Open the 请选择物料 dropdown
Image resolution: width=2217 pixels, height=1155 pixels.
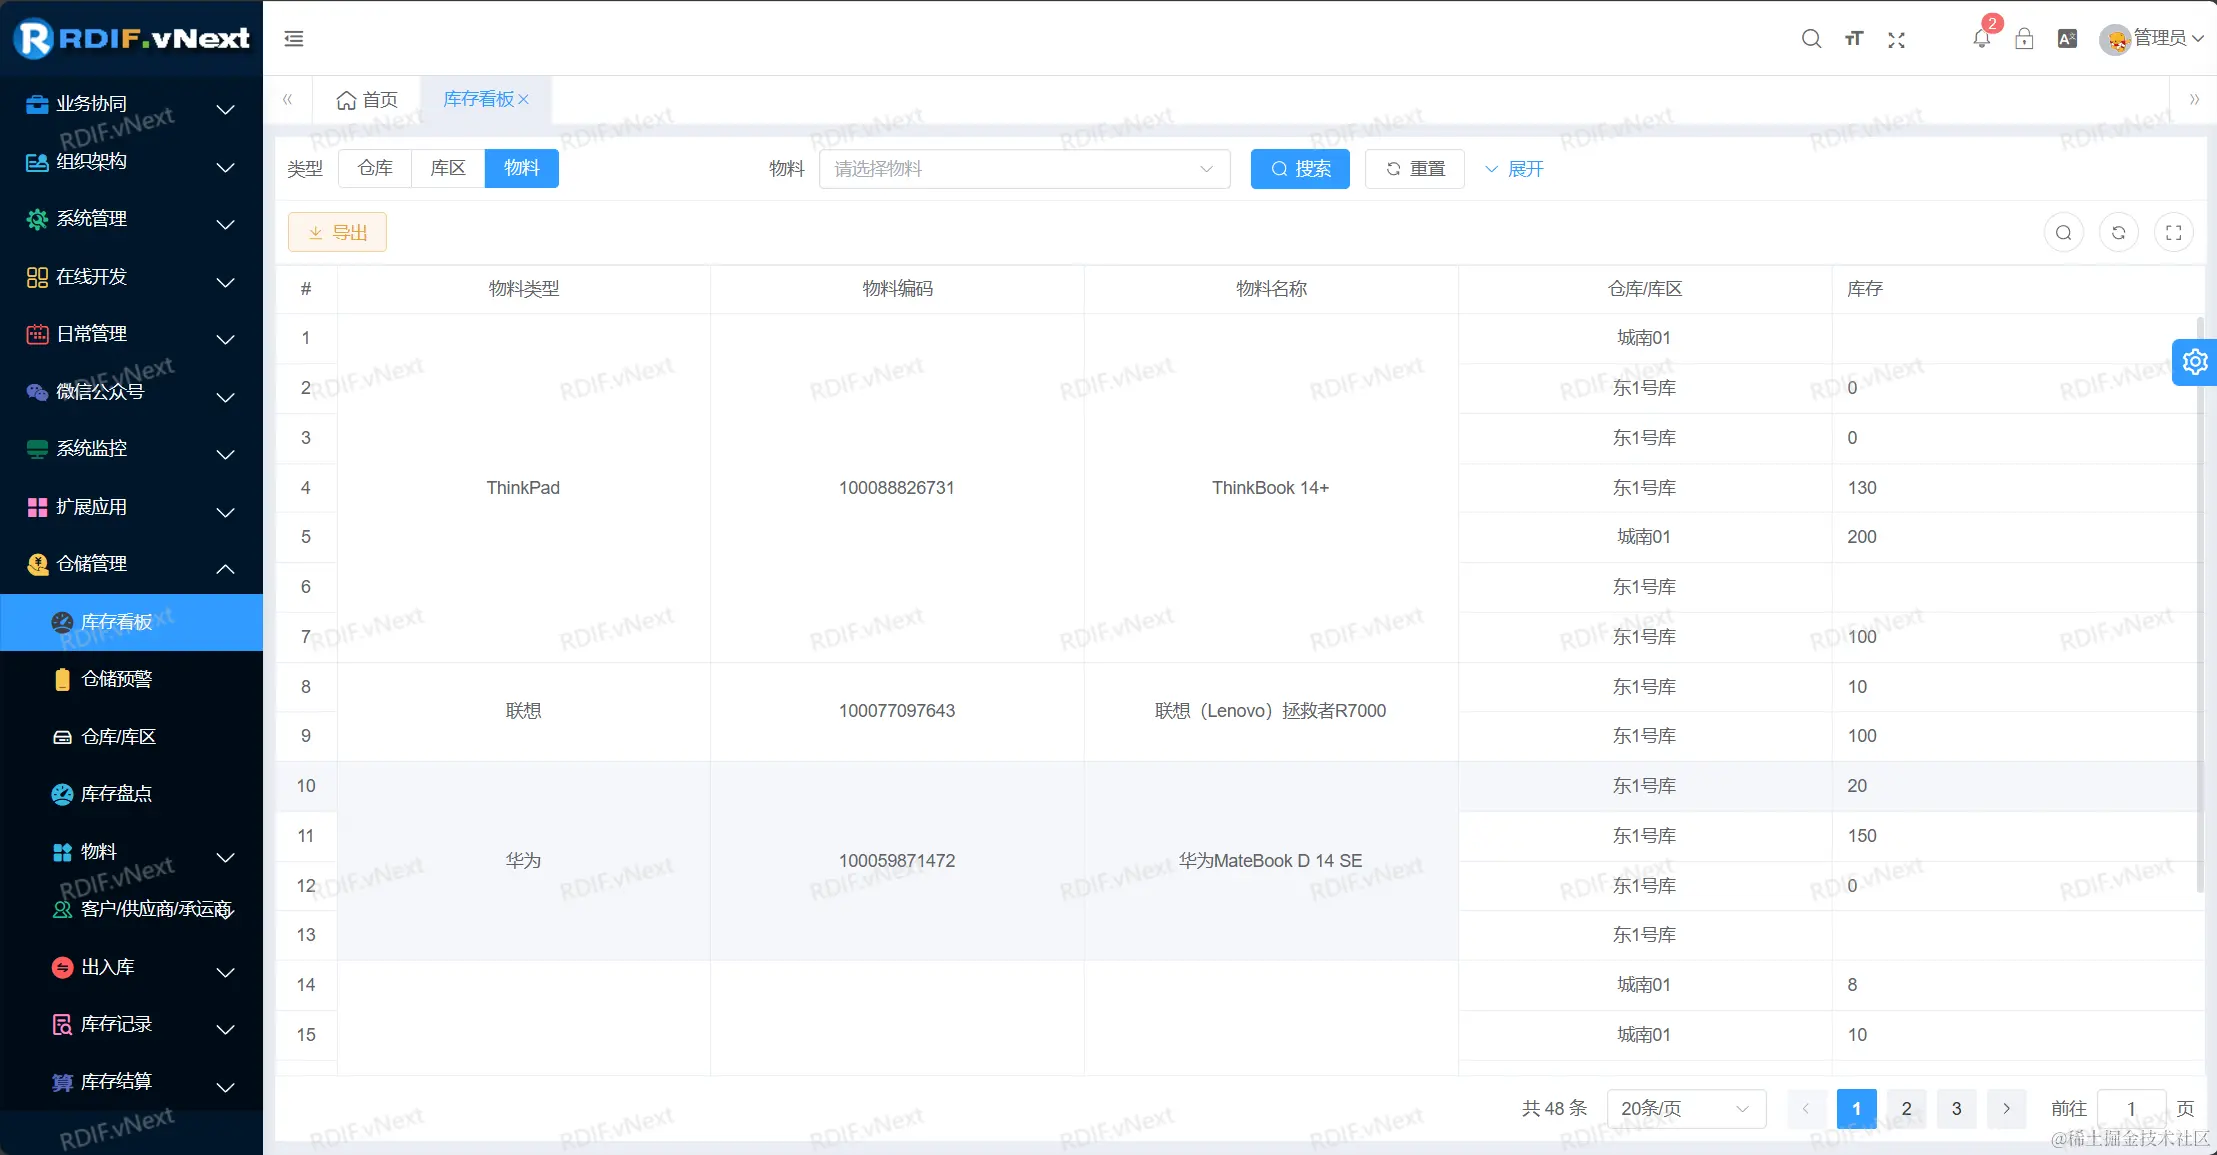click(x=1024, y=169)
